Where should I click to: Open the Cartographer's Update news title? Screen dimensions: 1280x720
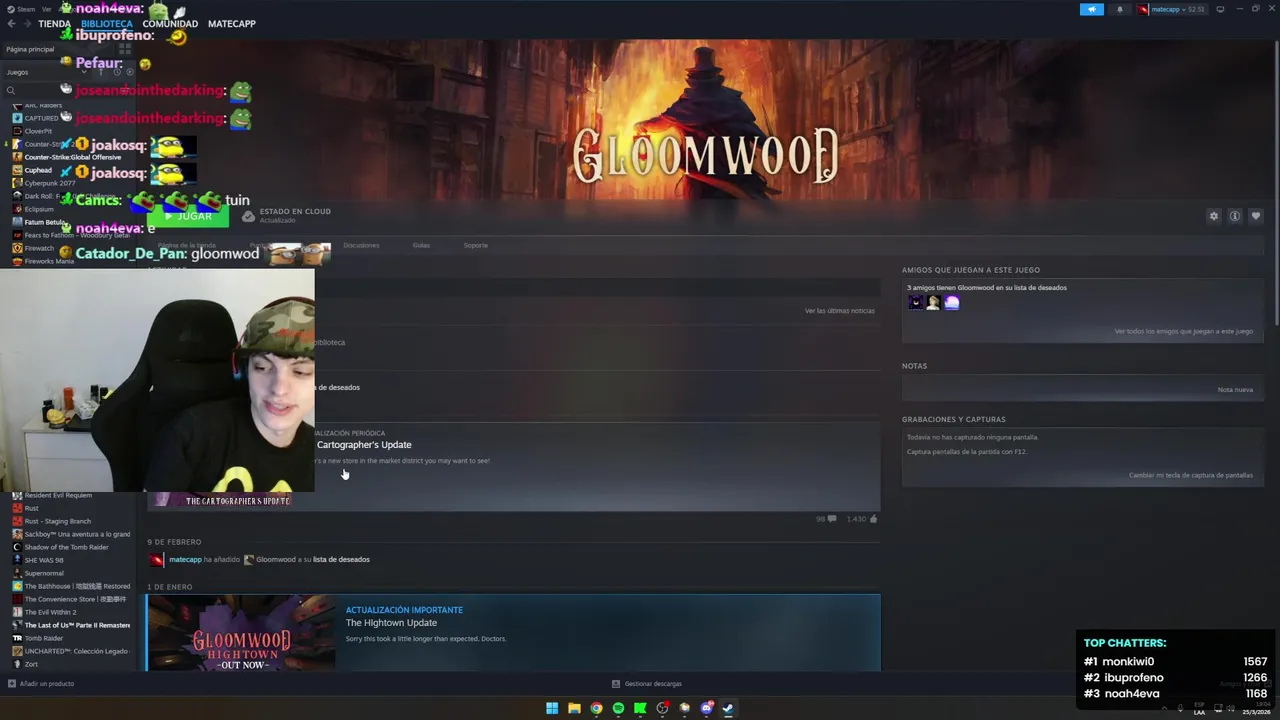(x=364, y=445)
